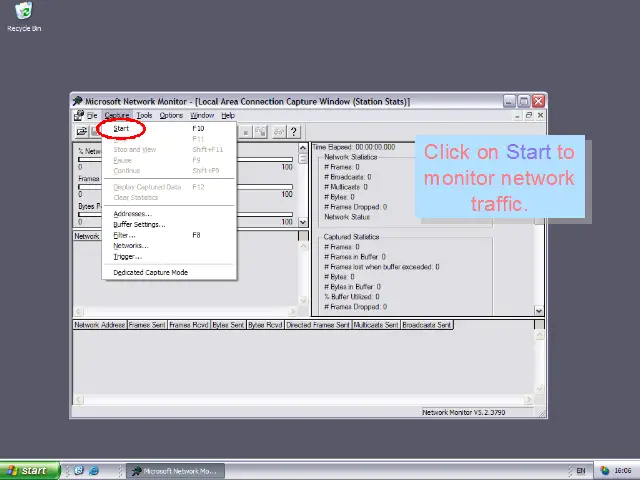Click Pause in the Capture menu
The height and width of the screenshot is (480, 640).
tap(169, 160)
